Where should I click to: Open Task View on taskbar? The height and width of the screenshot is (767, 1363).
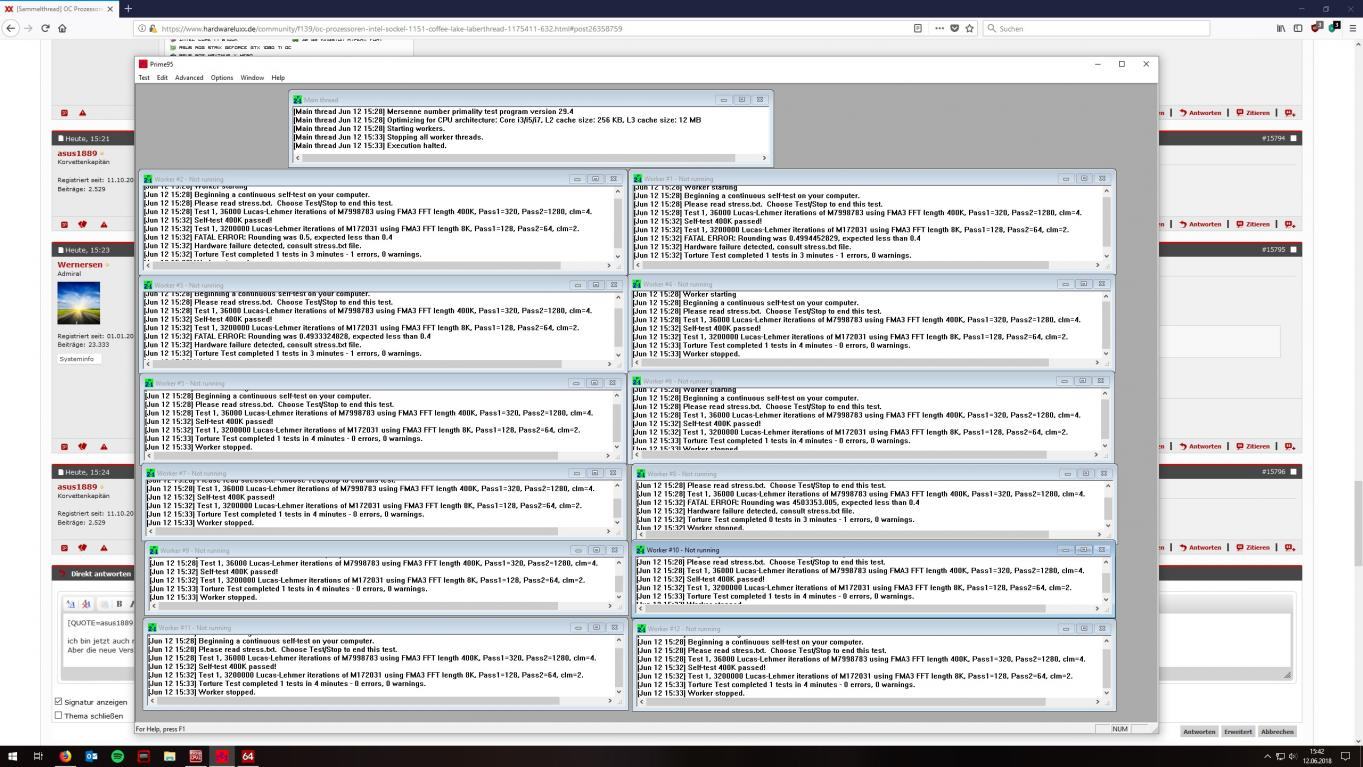[x=39, y=756]
